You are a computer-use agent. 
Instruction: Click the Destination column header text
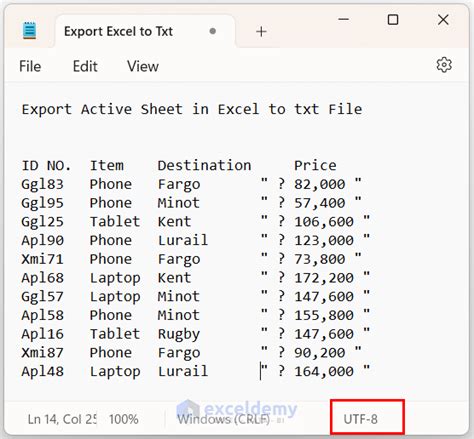[204, 166]
